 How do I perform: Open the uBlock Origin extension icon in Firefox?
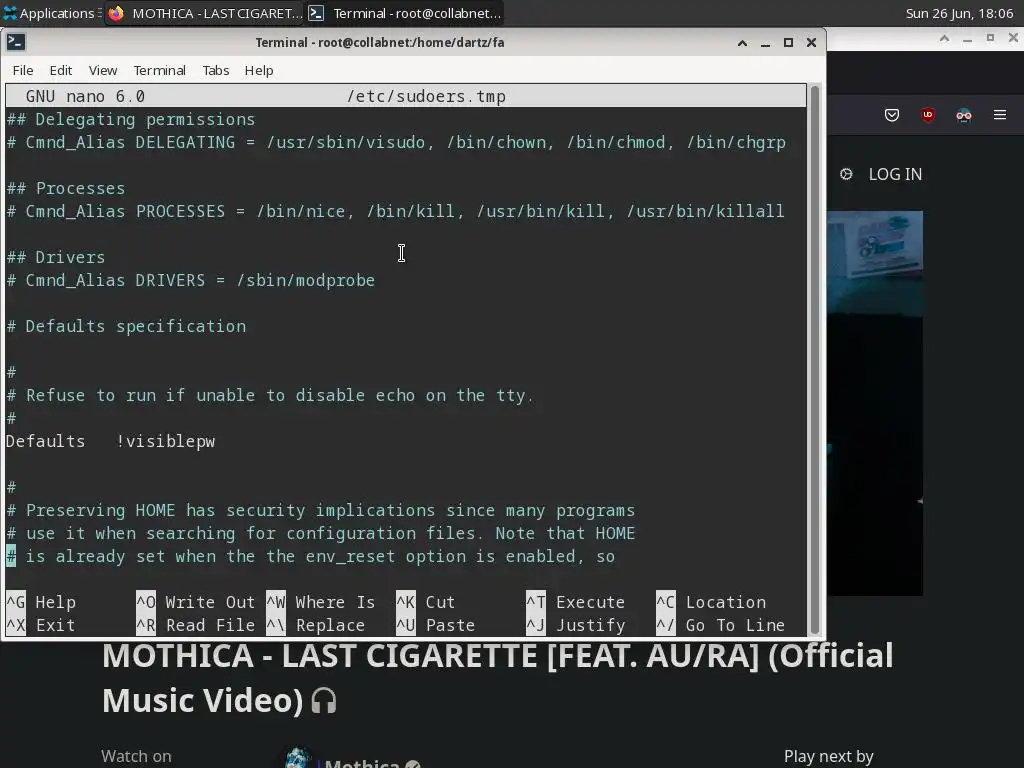pyautogui.click(x=927, y=116)
